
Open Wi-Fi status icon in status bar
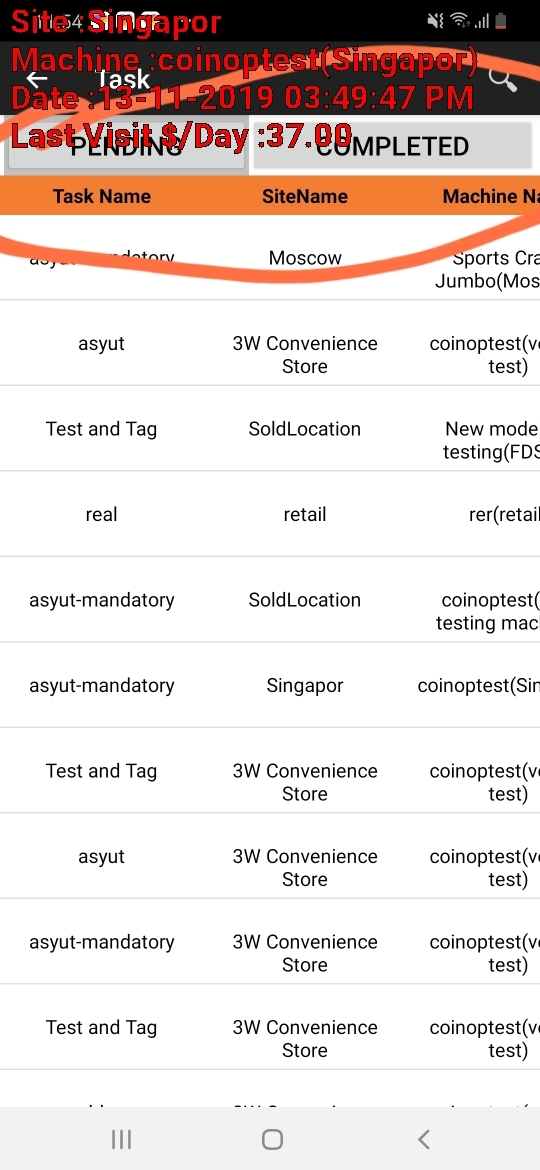[x=459, y=21]
